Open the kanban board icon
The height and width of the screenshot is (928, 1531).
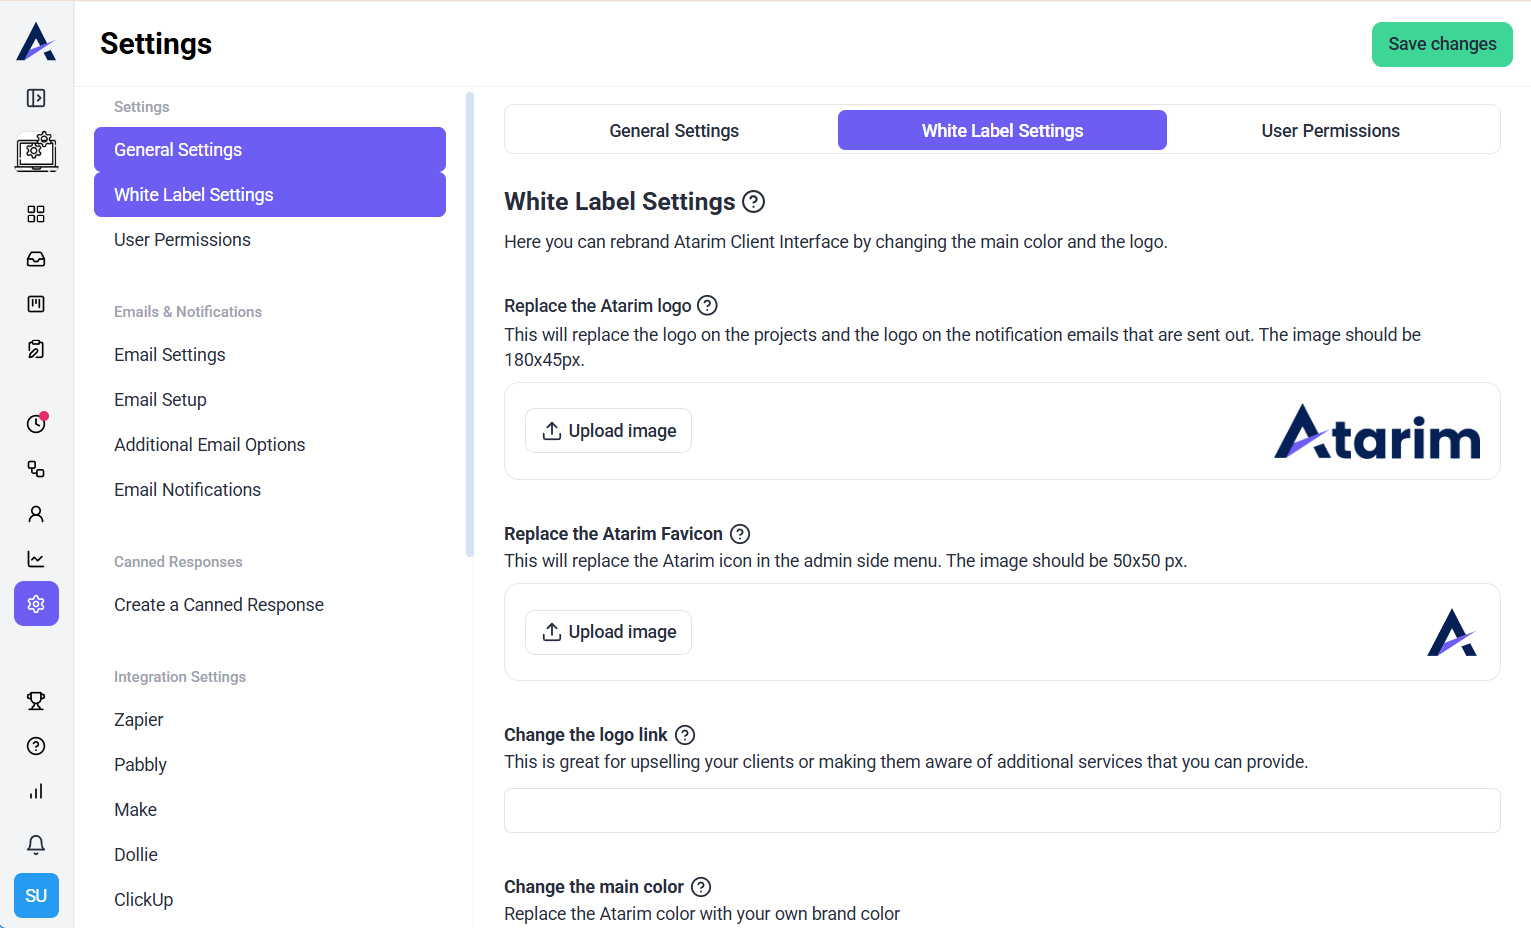click(x=36, y=304)
